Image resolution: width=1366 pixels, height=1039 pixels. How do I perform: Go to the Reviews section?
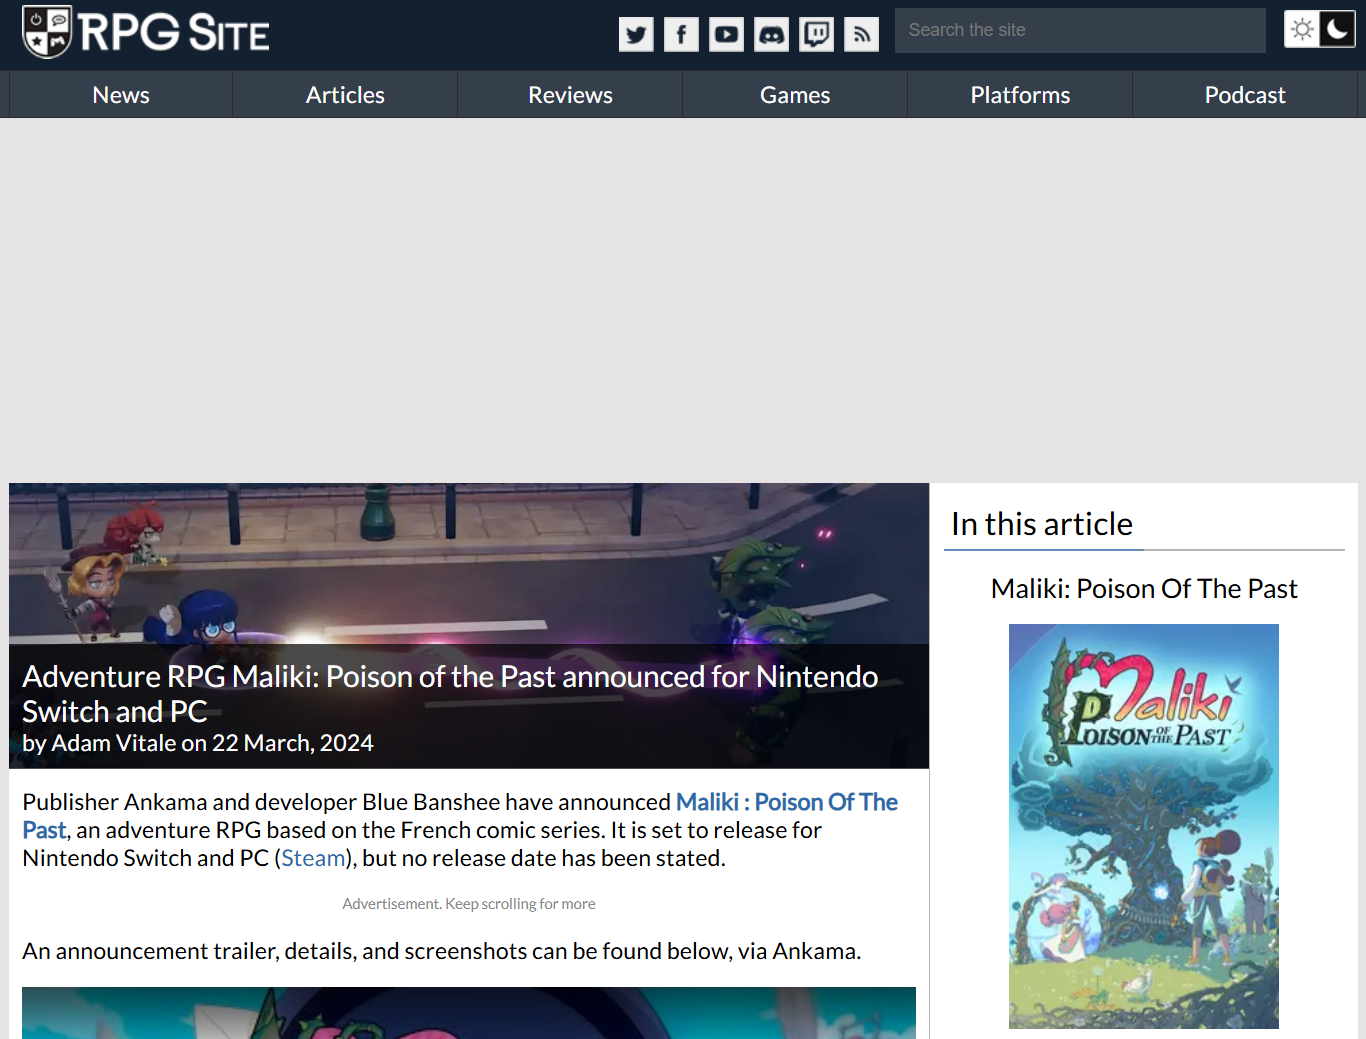click(x=570, y=95)
